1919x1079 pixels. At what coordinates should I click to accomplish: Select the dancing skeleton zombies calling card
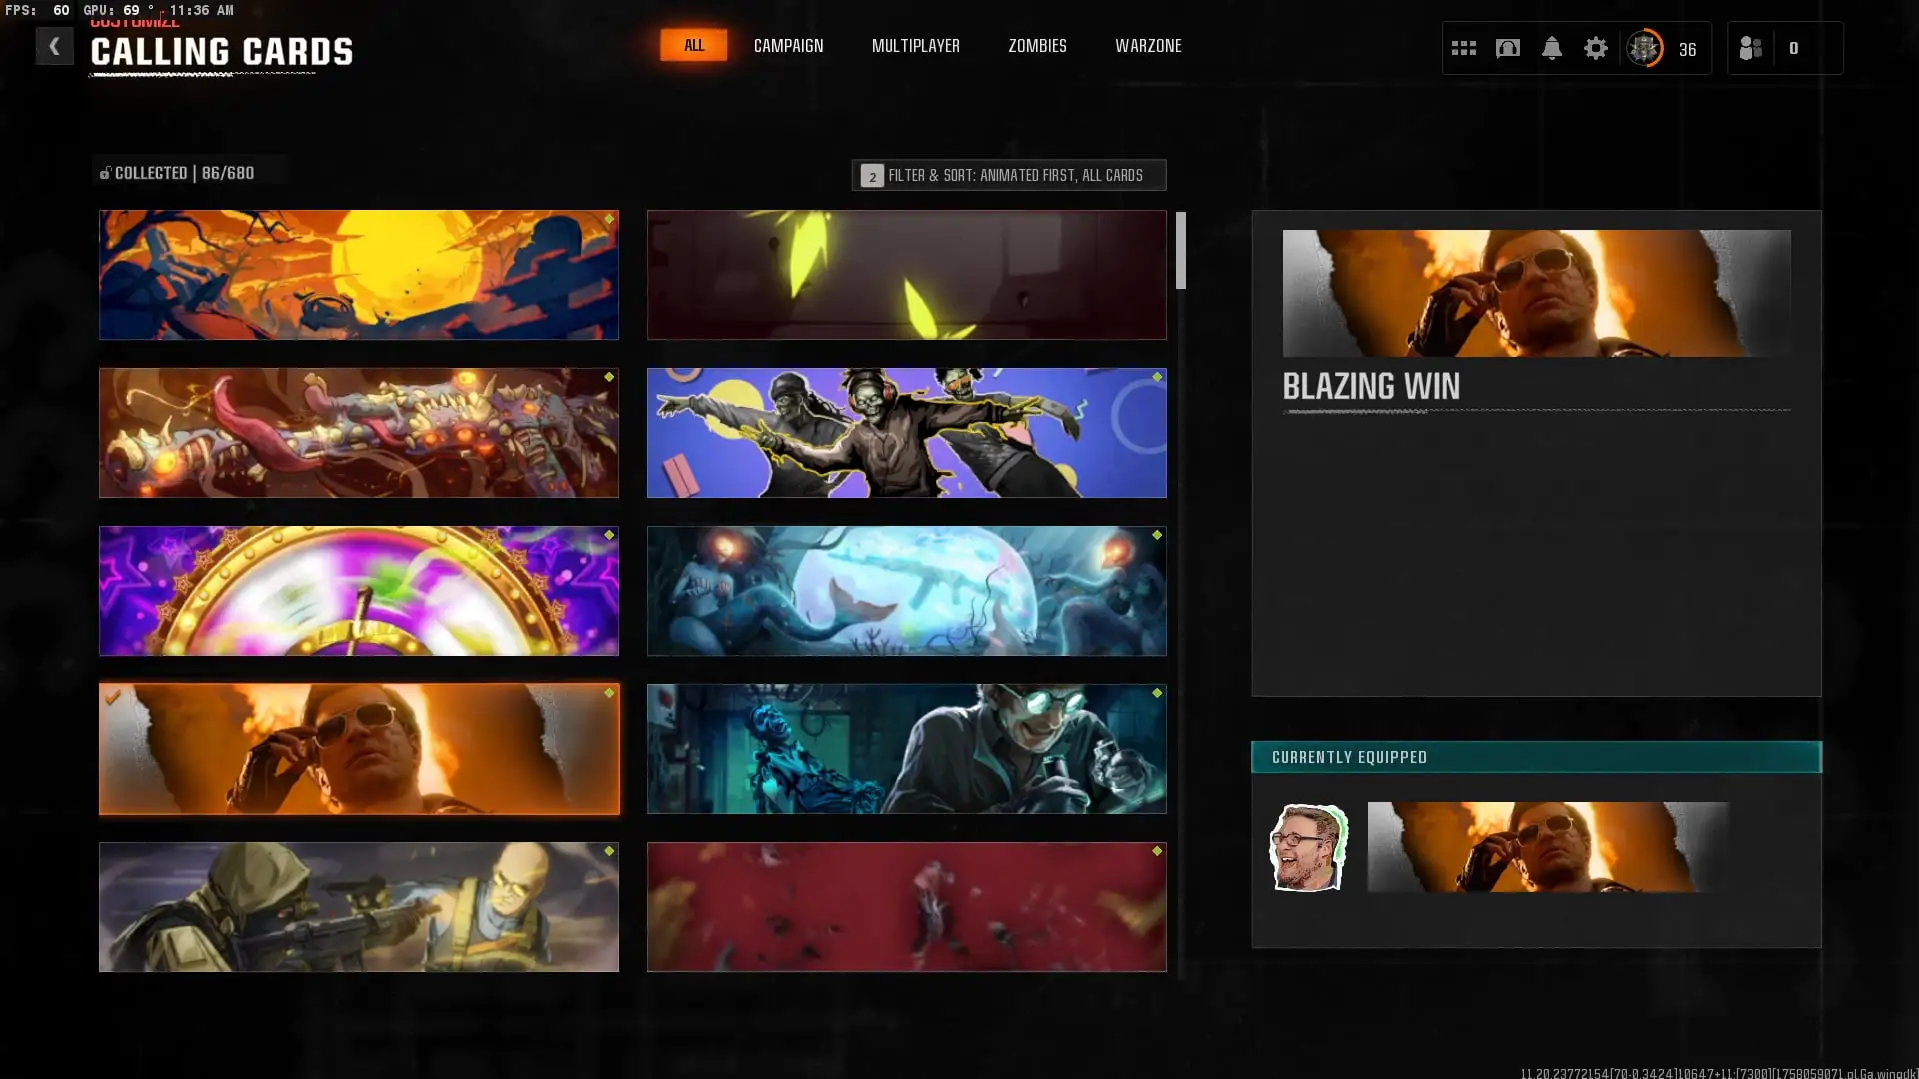coord(906,433)
